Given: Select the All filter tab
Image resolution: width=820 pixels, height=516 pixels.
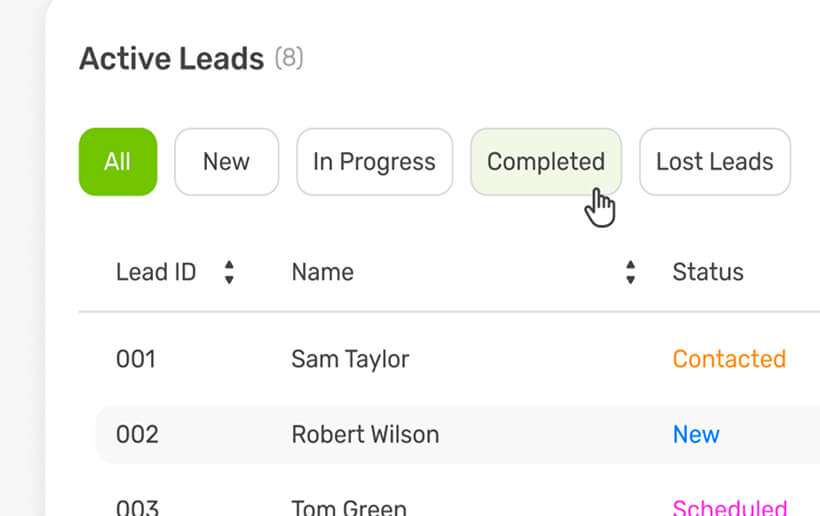Looking at the screenshot, I should point(118,162).
